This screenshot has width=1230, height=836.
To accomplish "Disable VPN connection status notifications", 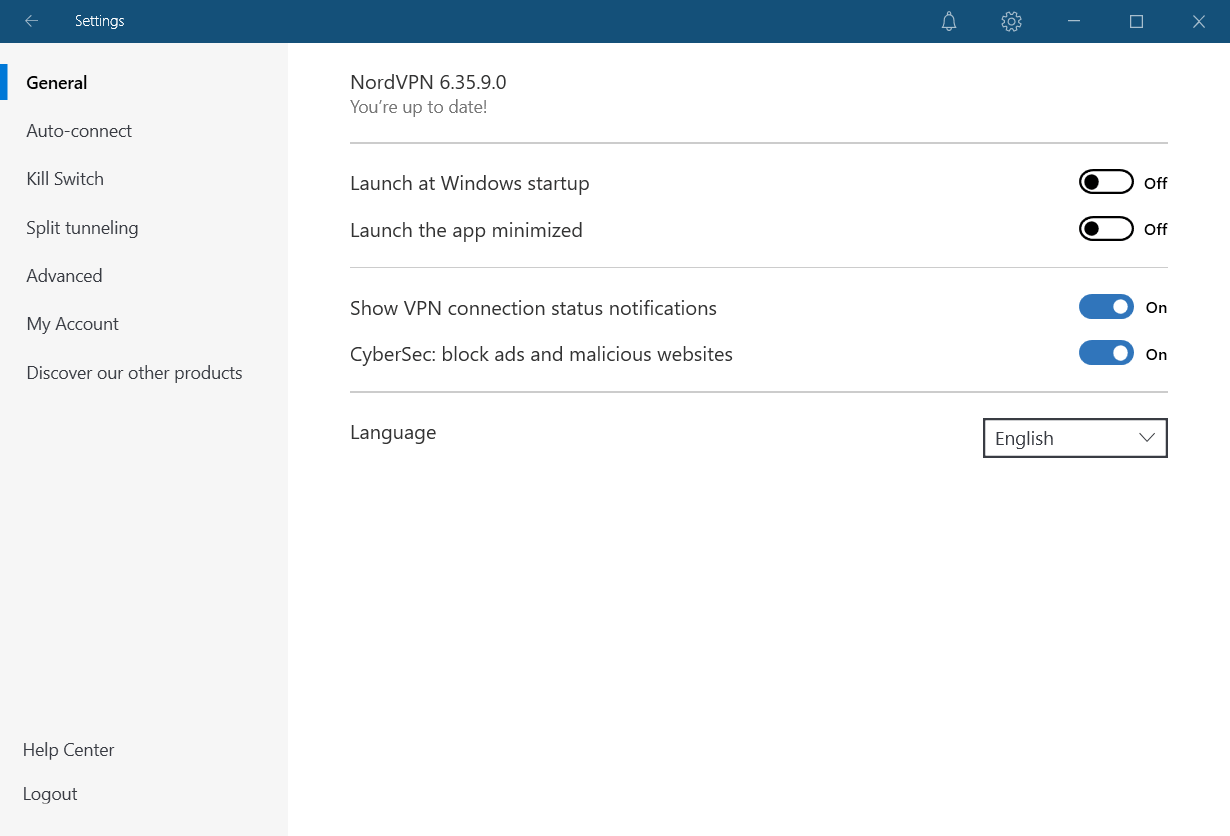I will [x=1106, y=307].
